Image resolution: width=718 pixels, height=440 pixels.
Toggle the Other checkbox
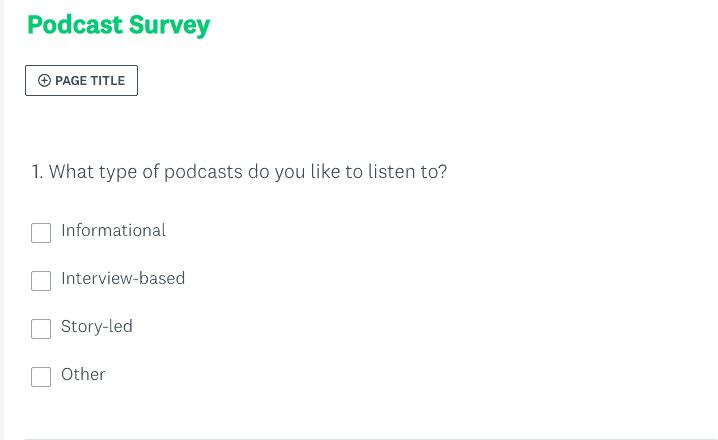(41, 377)
